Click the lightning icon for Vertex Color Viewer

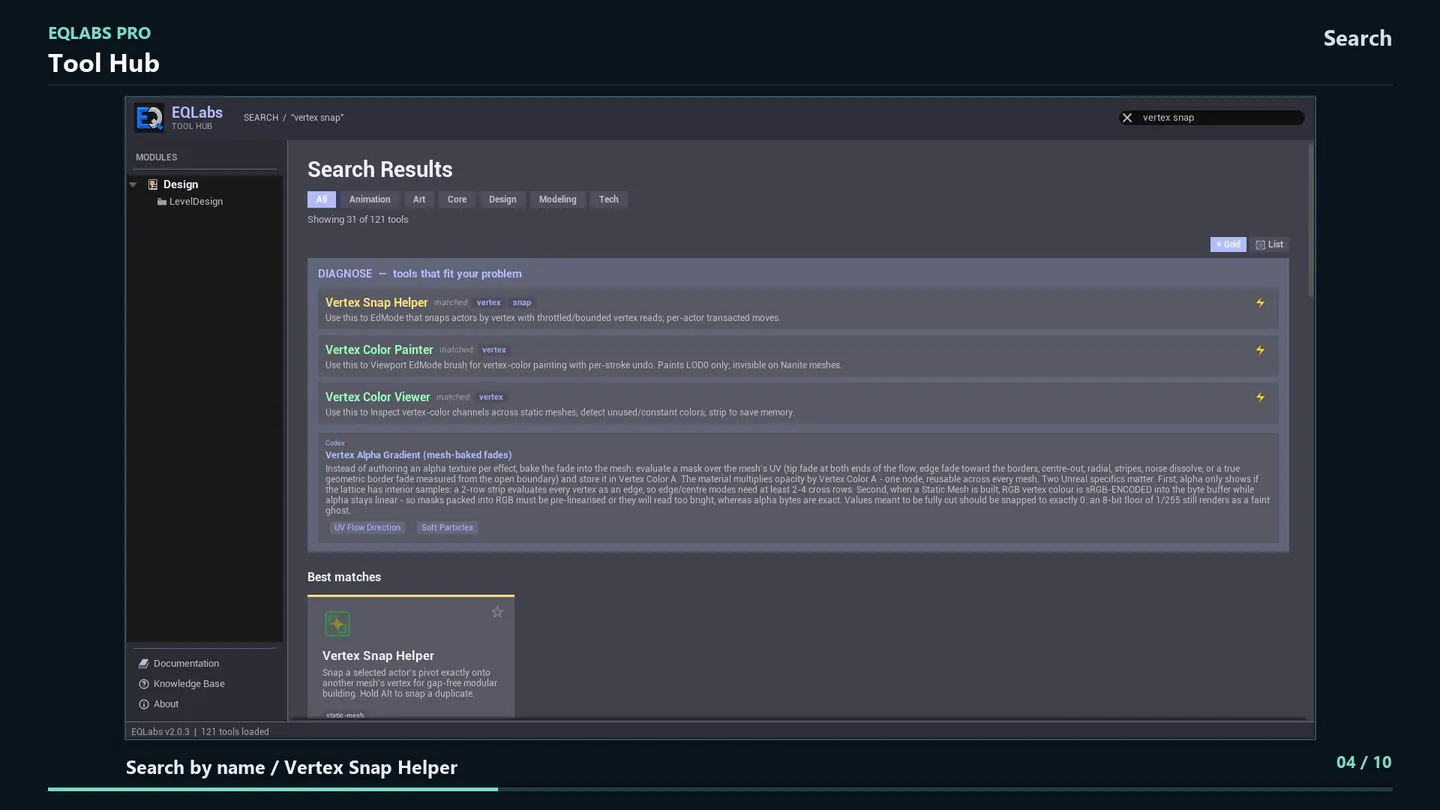(1260, 397)
